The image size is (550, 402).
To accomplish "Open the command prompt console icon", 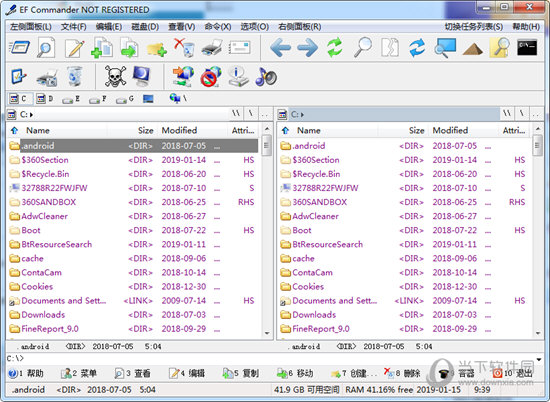I will coord(527,47).
